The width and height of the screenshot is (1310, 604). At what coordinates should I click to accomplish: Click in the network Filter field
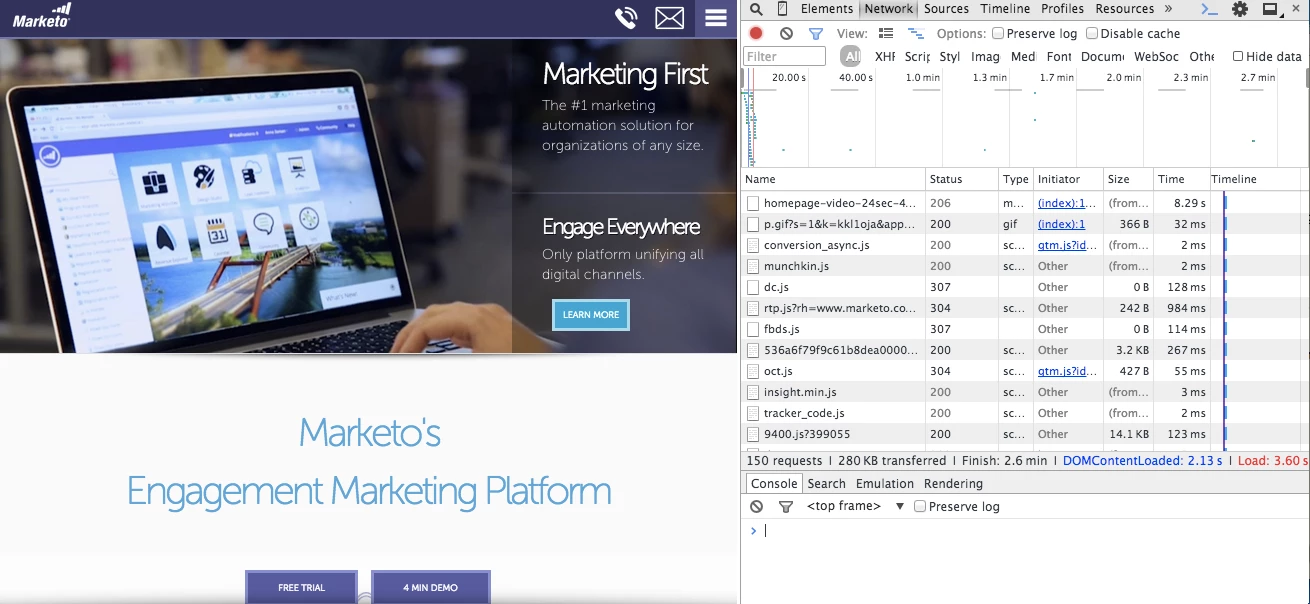(x=785, y=57)
